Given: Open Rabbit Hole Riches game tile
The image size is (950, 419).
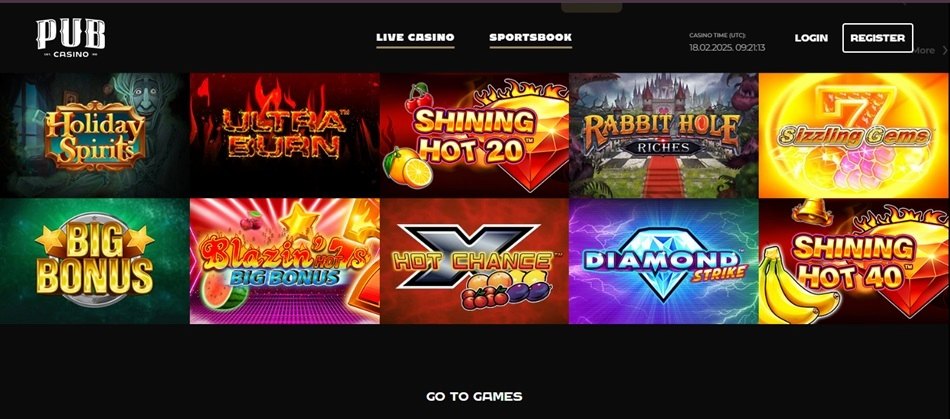Looking at the screenshot, I should click(663, 135).
